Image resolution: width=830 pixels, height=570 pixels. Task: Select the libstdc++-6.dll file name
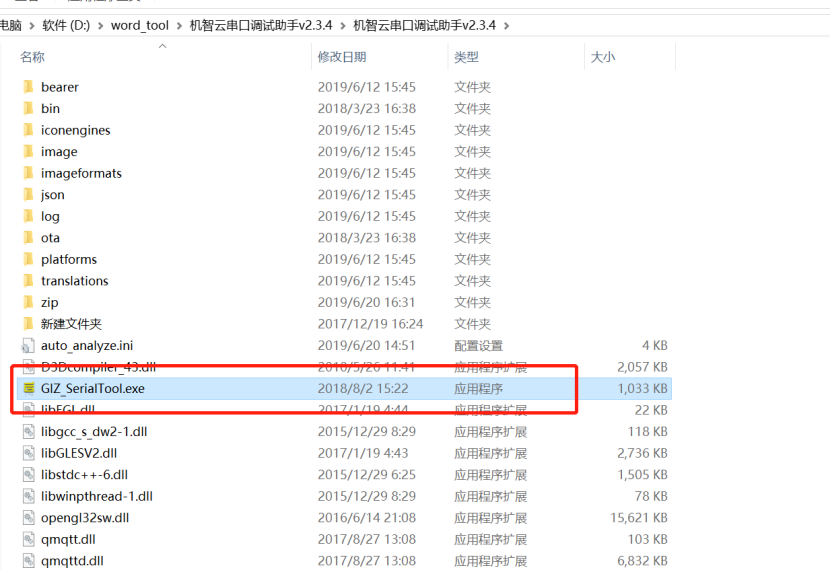tap(84, 475)
